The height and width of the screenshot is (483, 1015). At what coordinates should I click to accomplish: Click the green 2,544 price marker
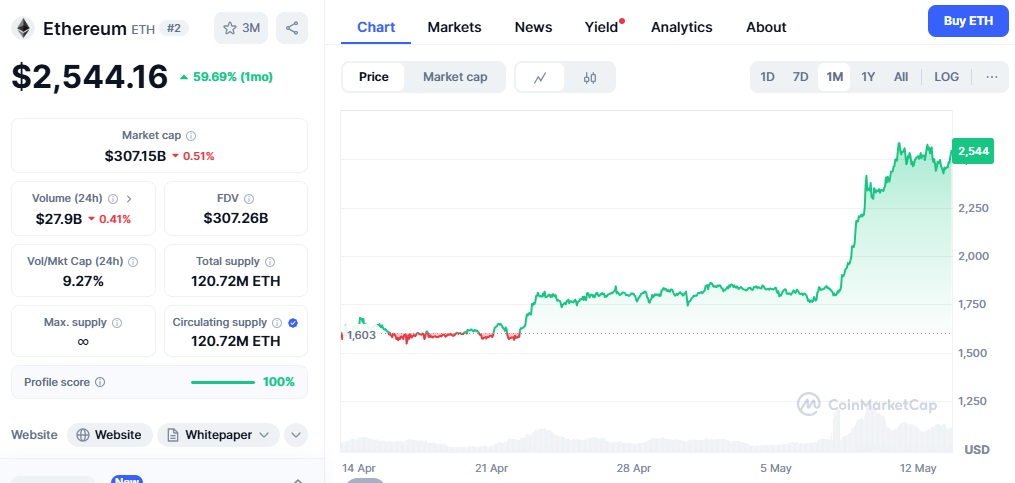973,151
